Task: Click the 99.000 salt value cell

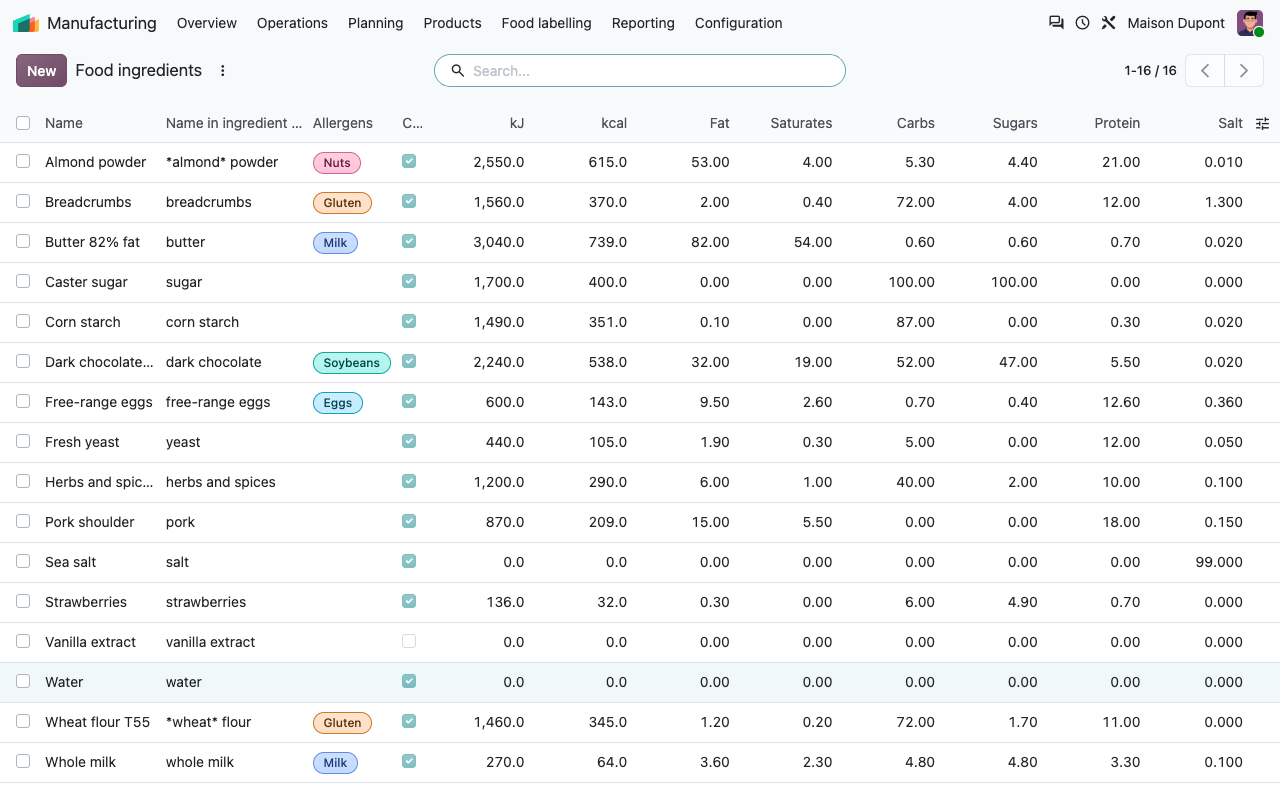Action: (x=1219, y=562)
